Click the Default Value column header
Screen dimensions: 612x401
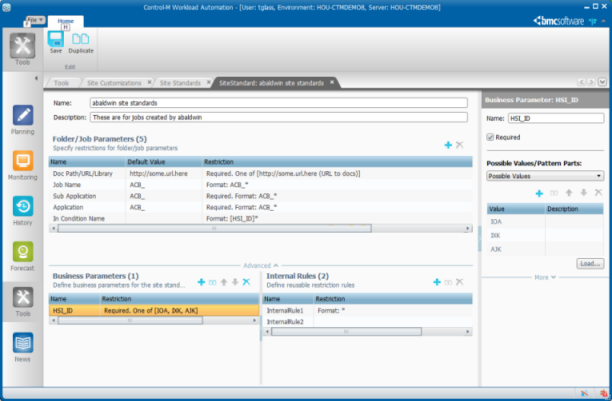(x=164, y=162)
